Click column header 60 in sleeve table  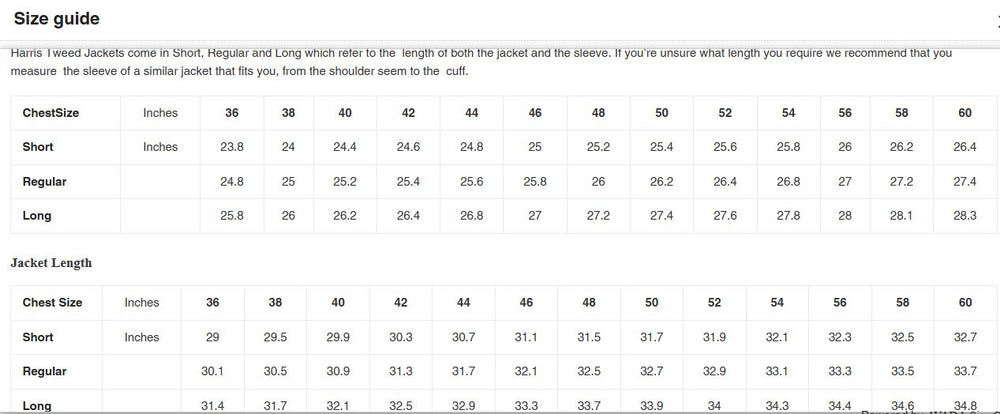pos(965,113)
